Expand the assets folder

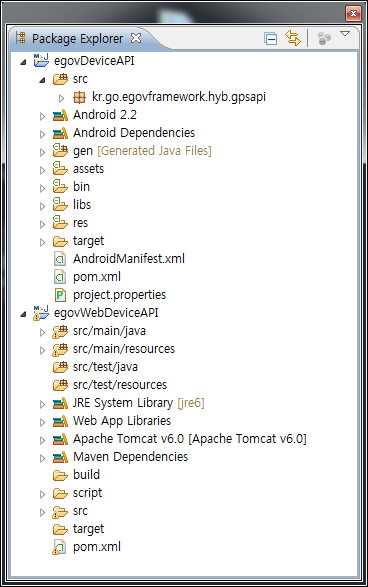click(x=42, y=170)
